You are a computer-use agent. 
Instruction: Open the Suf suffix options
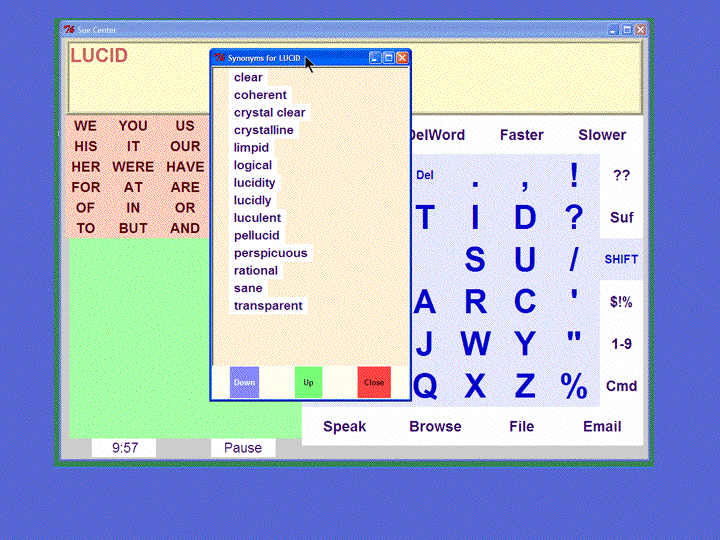[621, 218]
